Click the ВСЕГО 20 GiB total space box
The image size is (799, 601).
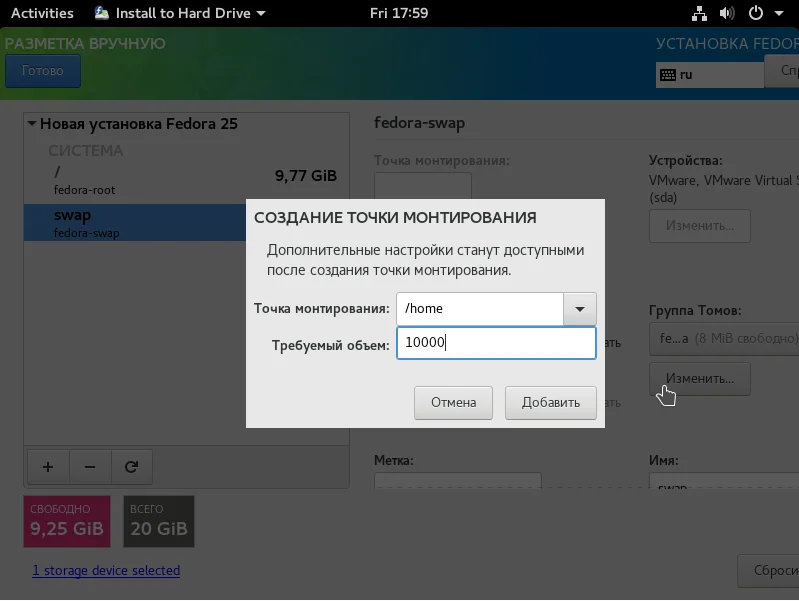coord(158,521)
